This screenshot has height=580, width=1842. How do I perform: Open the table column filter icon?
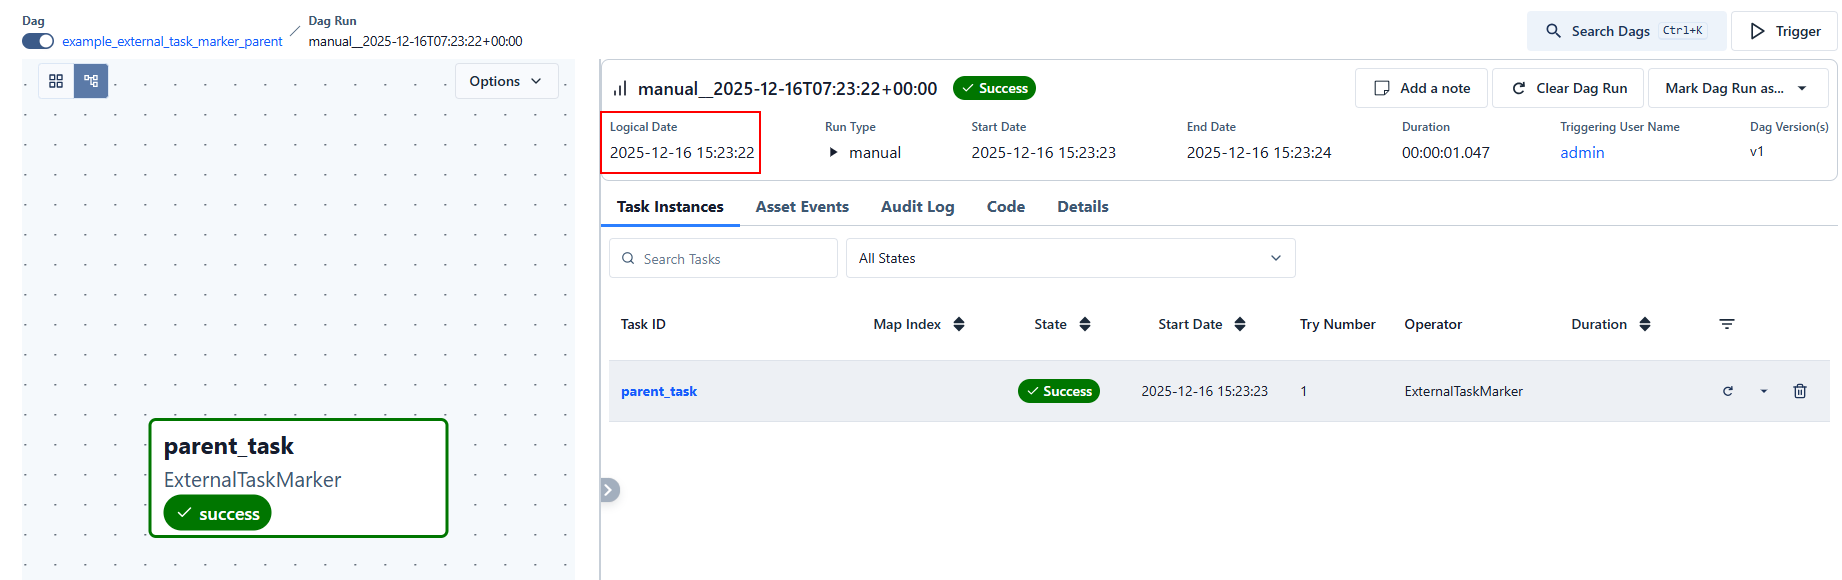pyautogui.click(x=1727, y=324)
